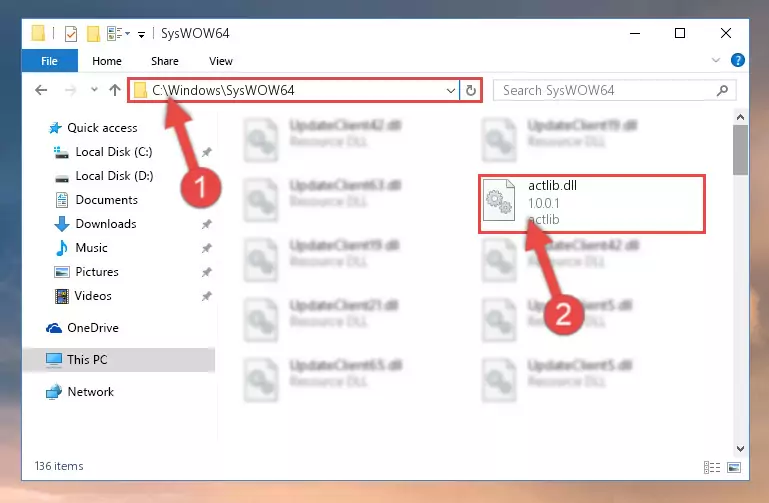
Task: Click the Downloads blue arrow icon
Action: (62, 224)
